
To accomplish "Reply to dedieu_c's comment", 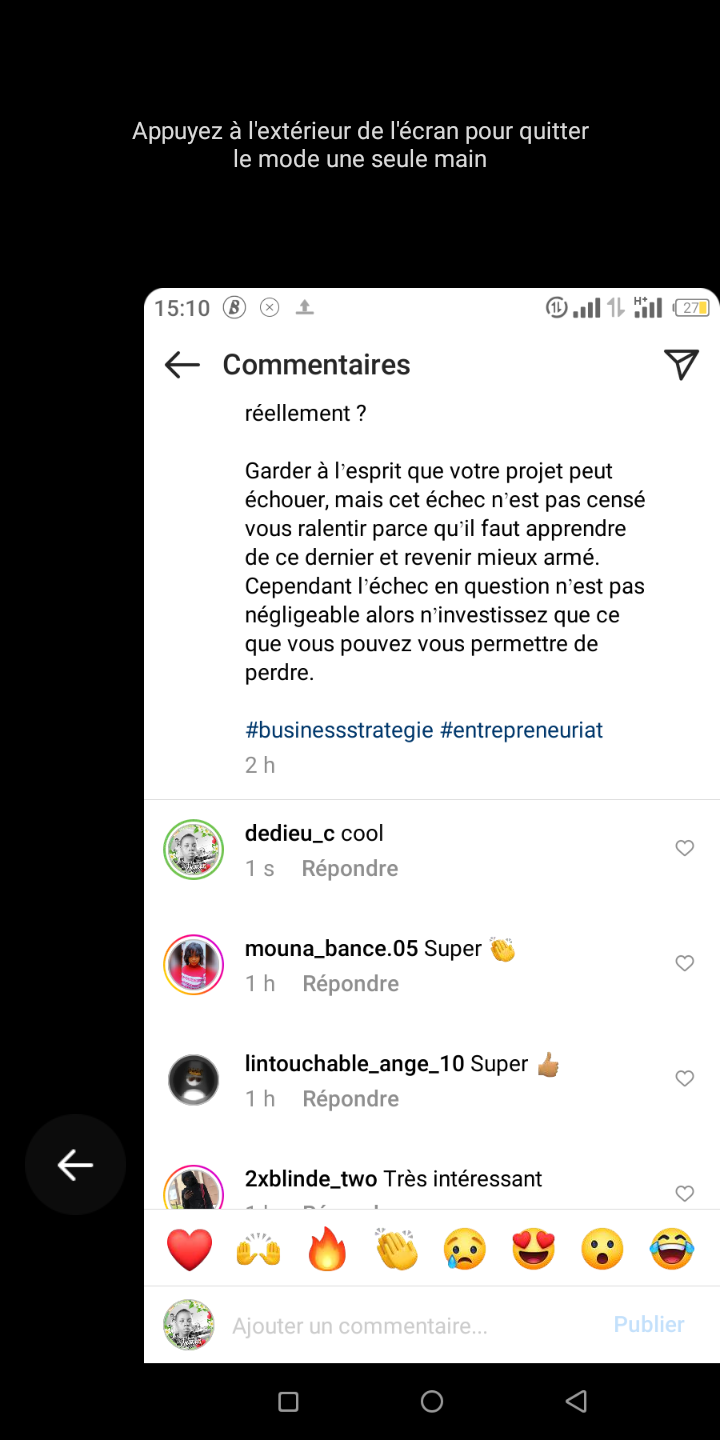I will tap(350, 869).
